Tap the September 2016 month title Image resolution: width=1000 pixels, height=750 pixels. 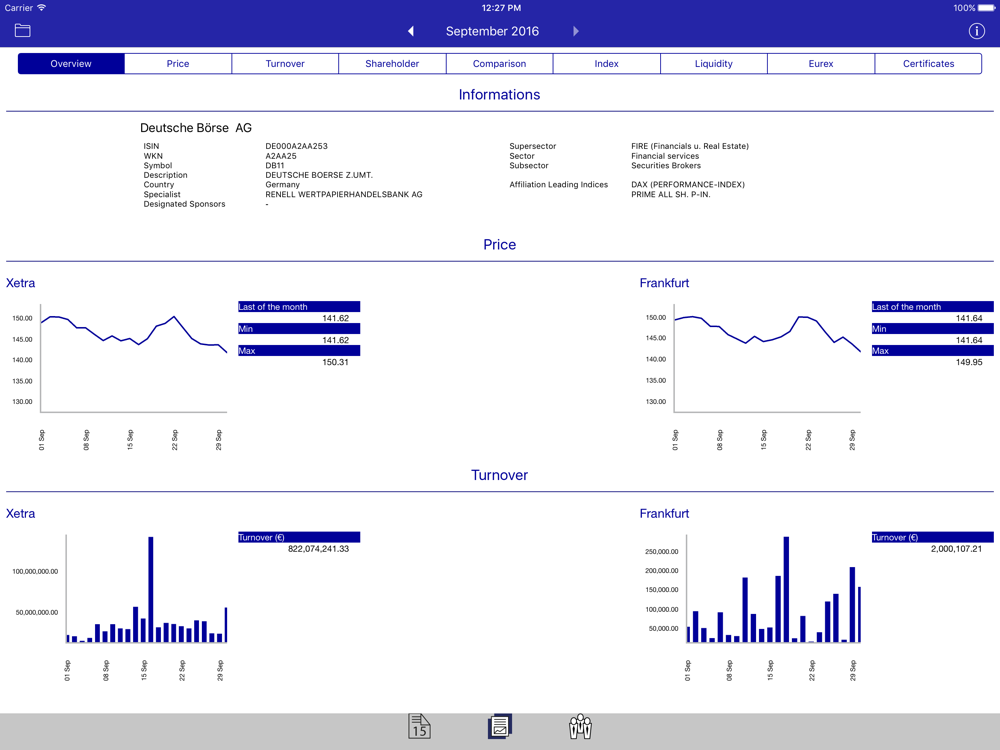click(492, 31)
